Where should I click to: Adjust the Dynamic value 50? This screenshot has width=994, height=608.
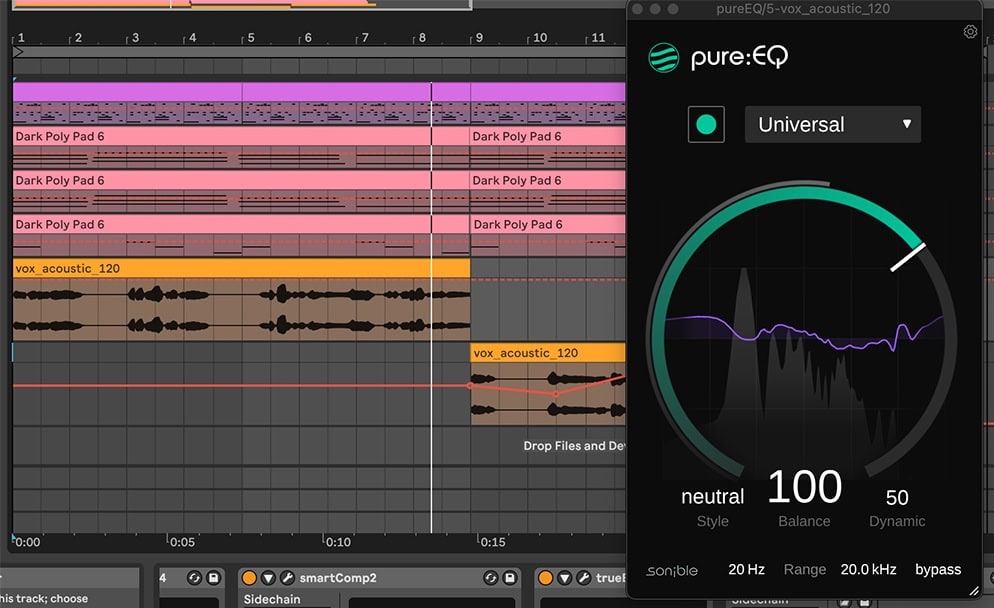(x=897, y=498)
